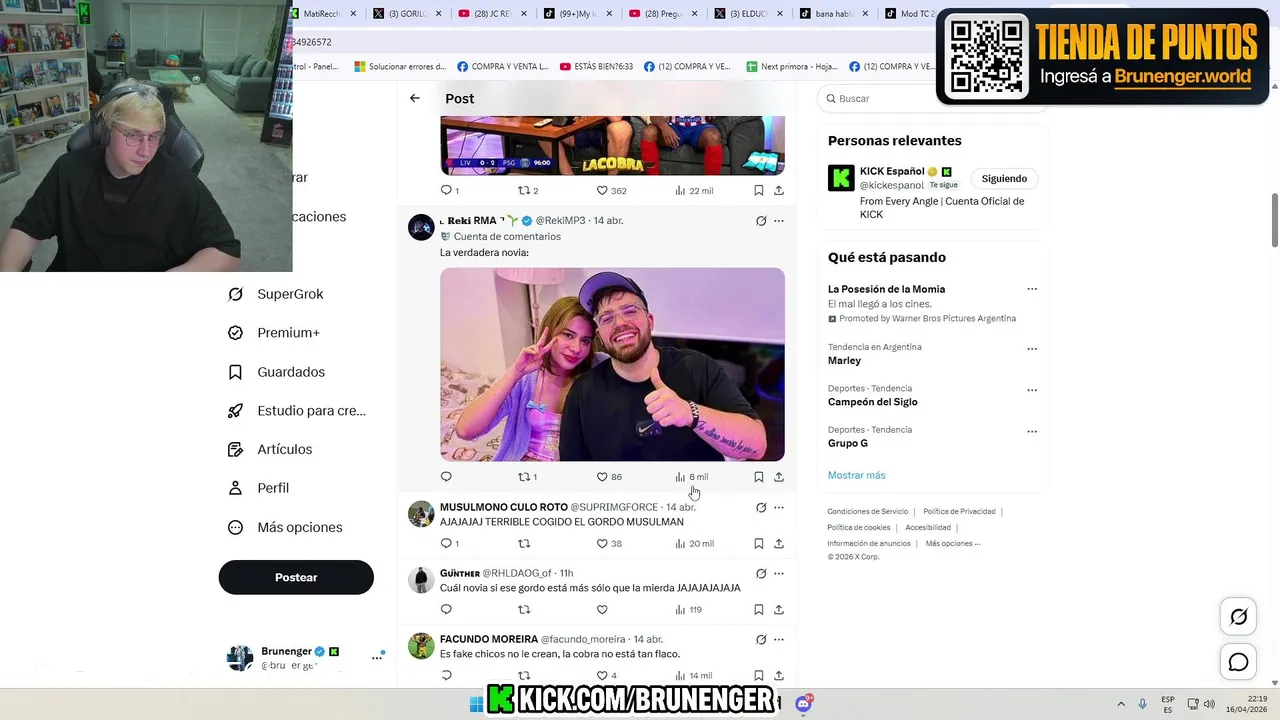The image size is (1280, 720).
Task: Repost the @RHLDAOG_of comment
Action: click(x=524, y=610)
